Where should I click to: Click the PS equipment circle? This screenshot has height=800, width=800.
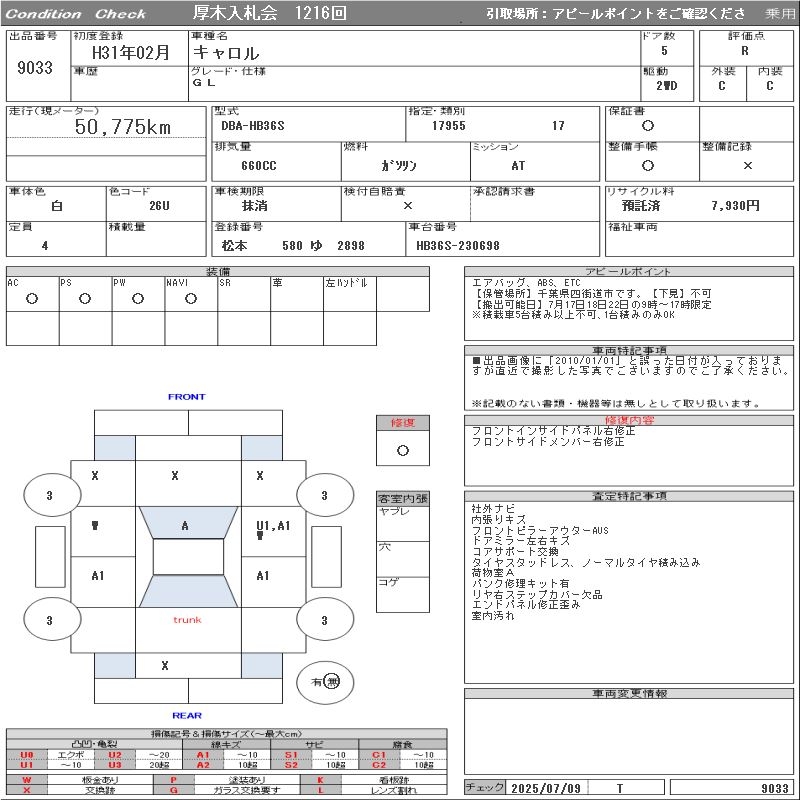coord(85,298)
